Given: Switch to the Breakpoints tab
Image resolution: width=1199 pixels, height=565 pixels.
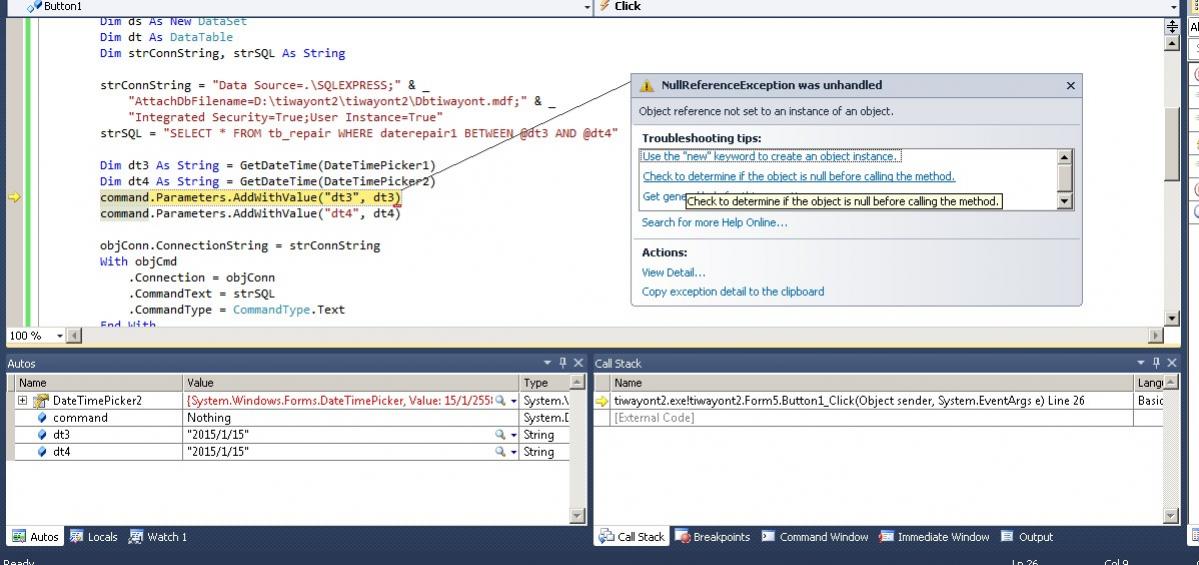Looking at the screenshot, I should click(x=712, y=537).
